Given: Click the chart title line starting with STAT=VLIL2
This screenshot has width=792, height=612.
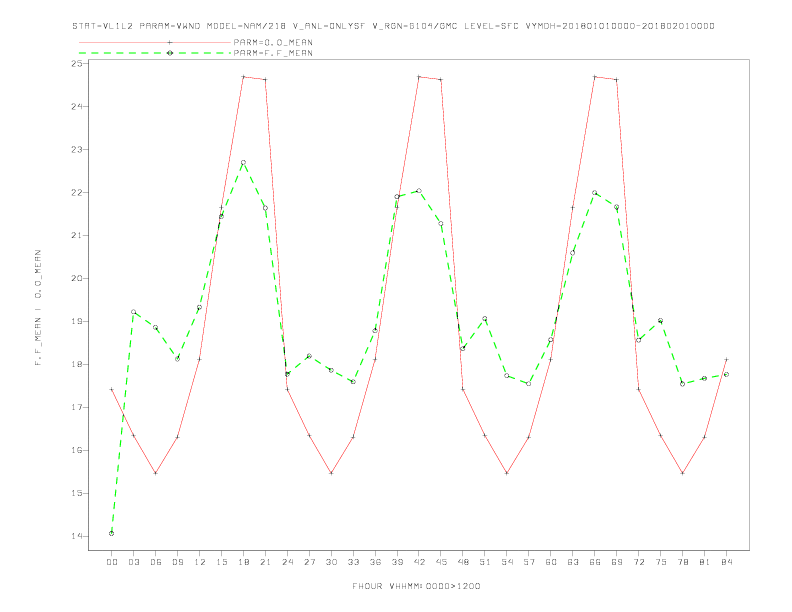Looking at the screenshot, I should tap(393, 26).
